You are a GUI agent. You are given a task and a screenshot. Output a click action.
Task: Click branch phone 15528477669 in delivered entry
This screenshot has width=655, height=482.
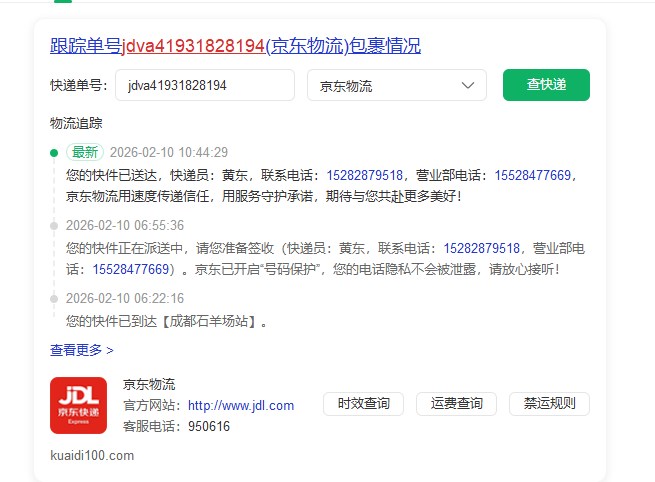[534, 176]
